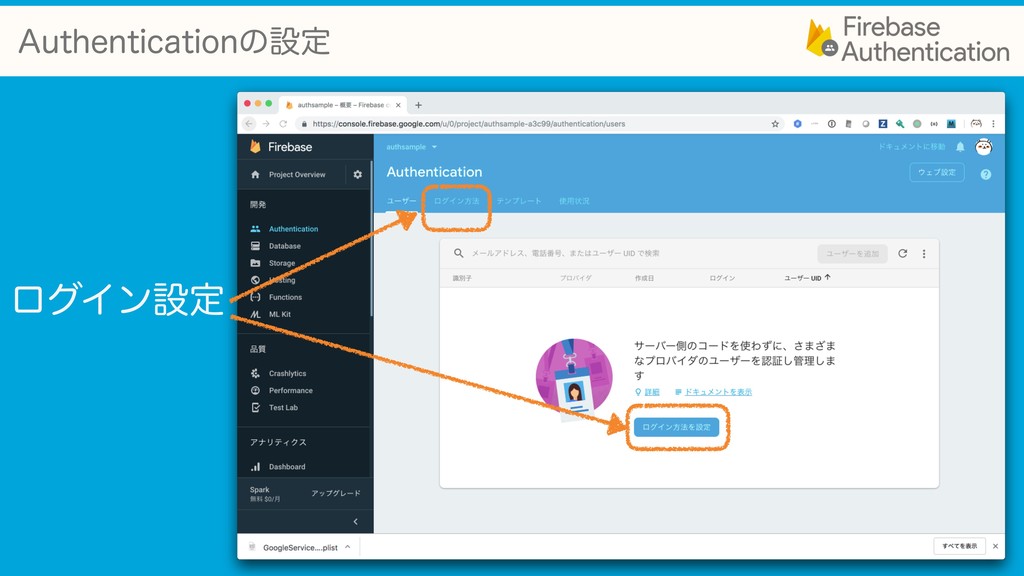Open Crashlytics in sidebar

287,374
